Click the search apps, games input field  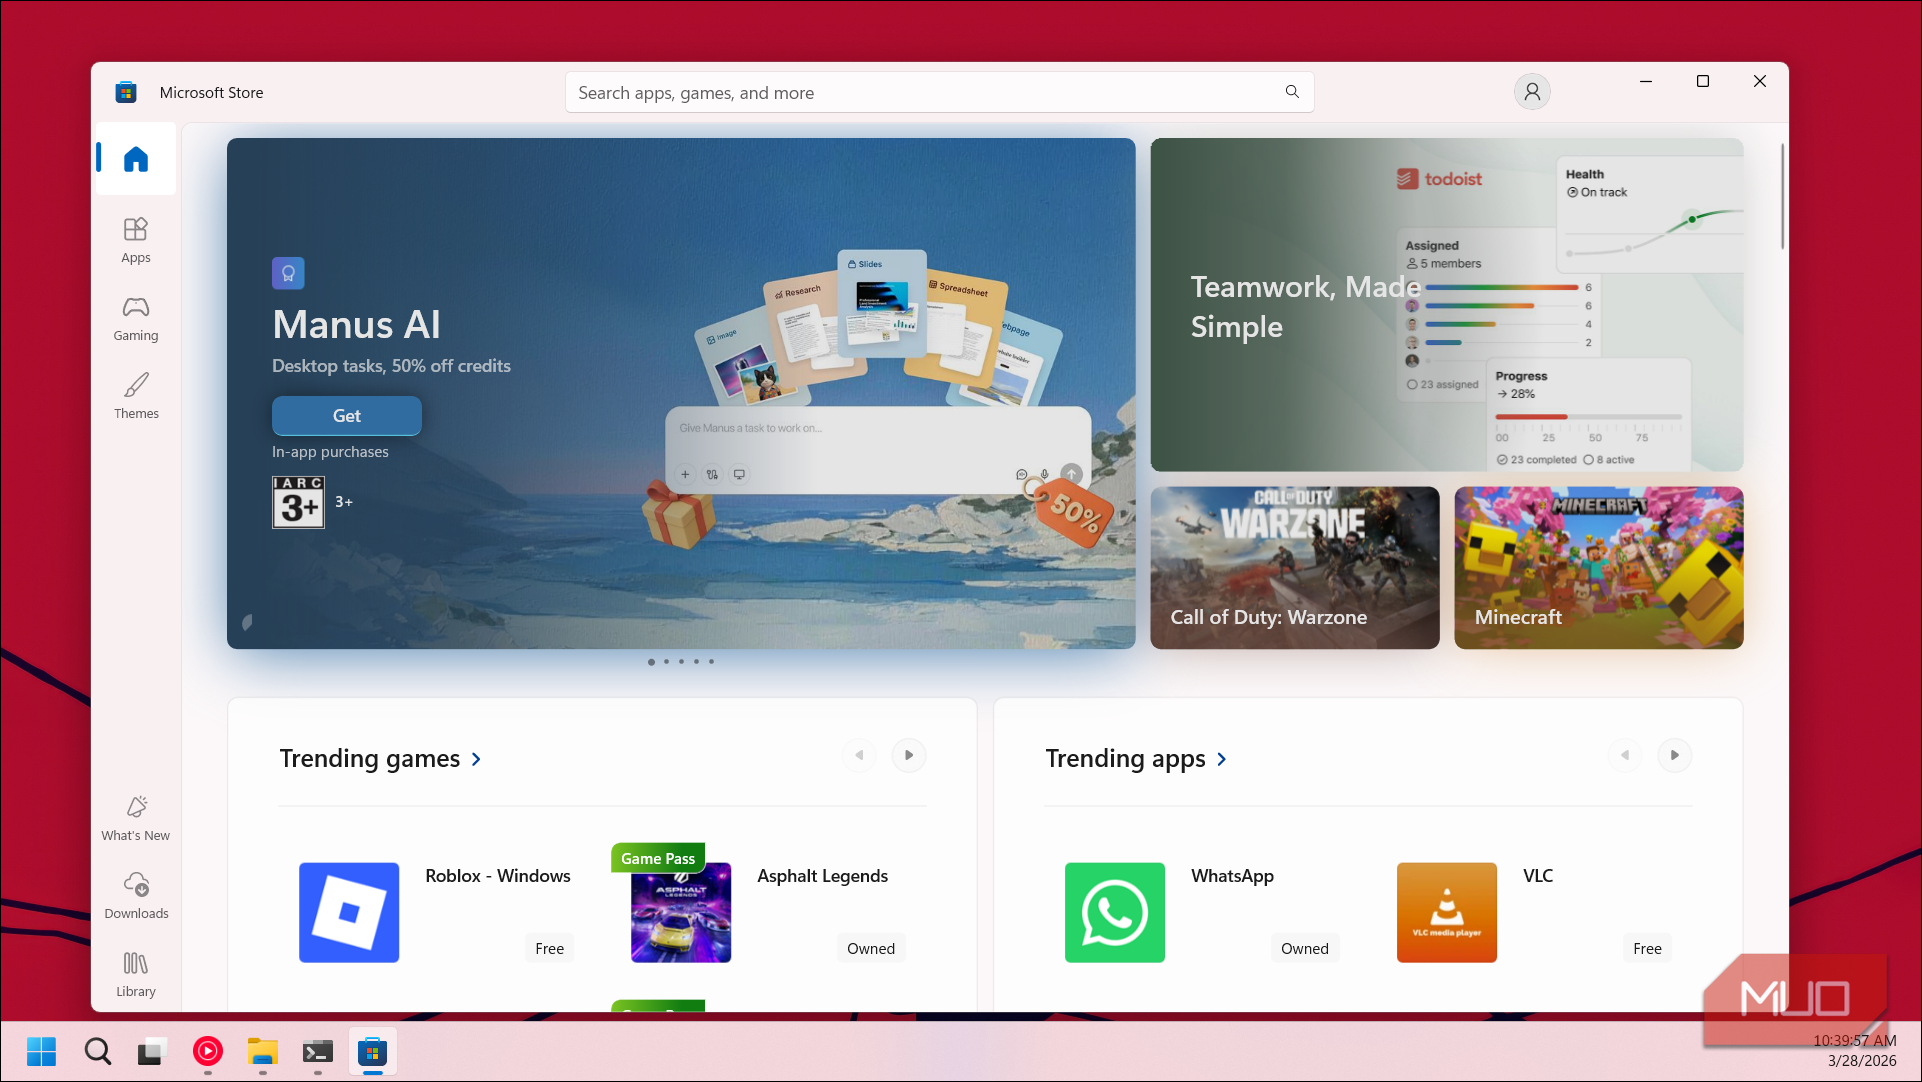924,93
